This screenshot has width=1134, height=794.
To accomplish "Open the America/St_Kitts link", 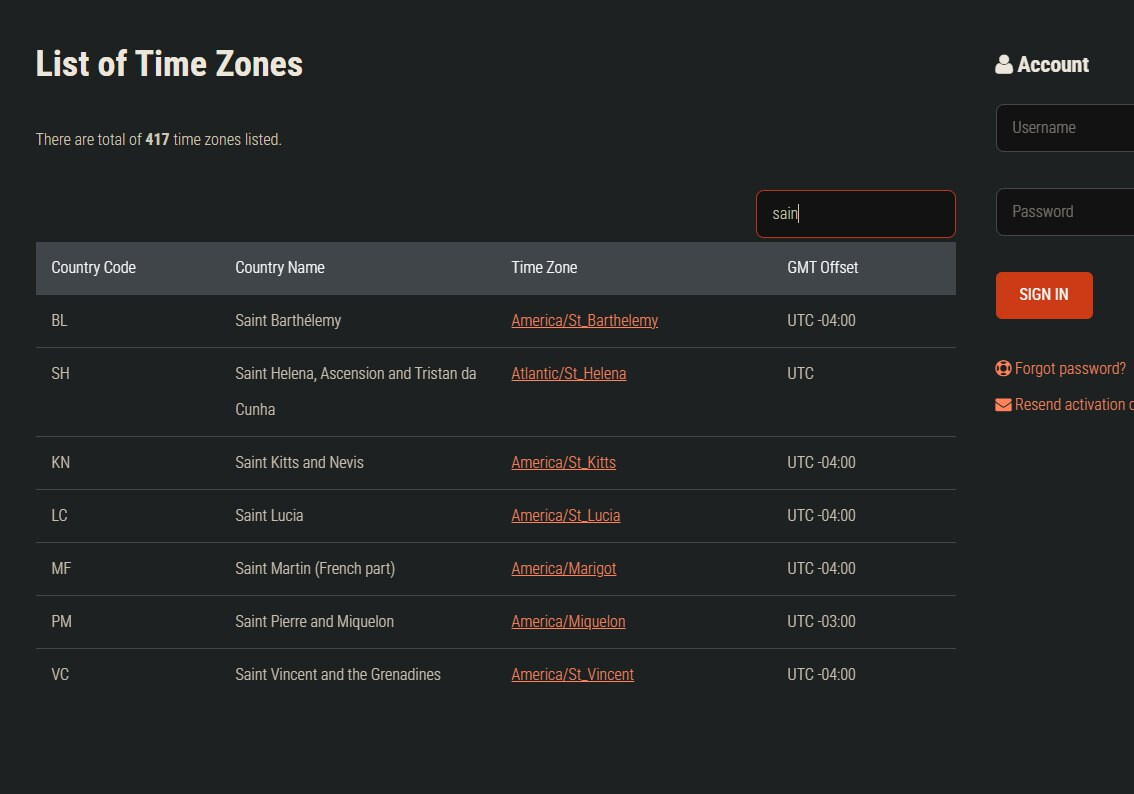I will pyautogui.click(x=563, y=463).
